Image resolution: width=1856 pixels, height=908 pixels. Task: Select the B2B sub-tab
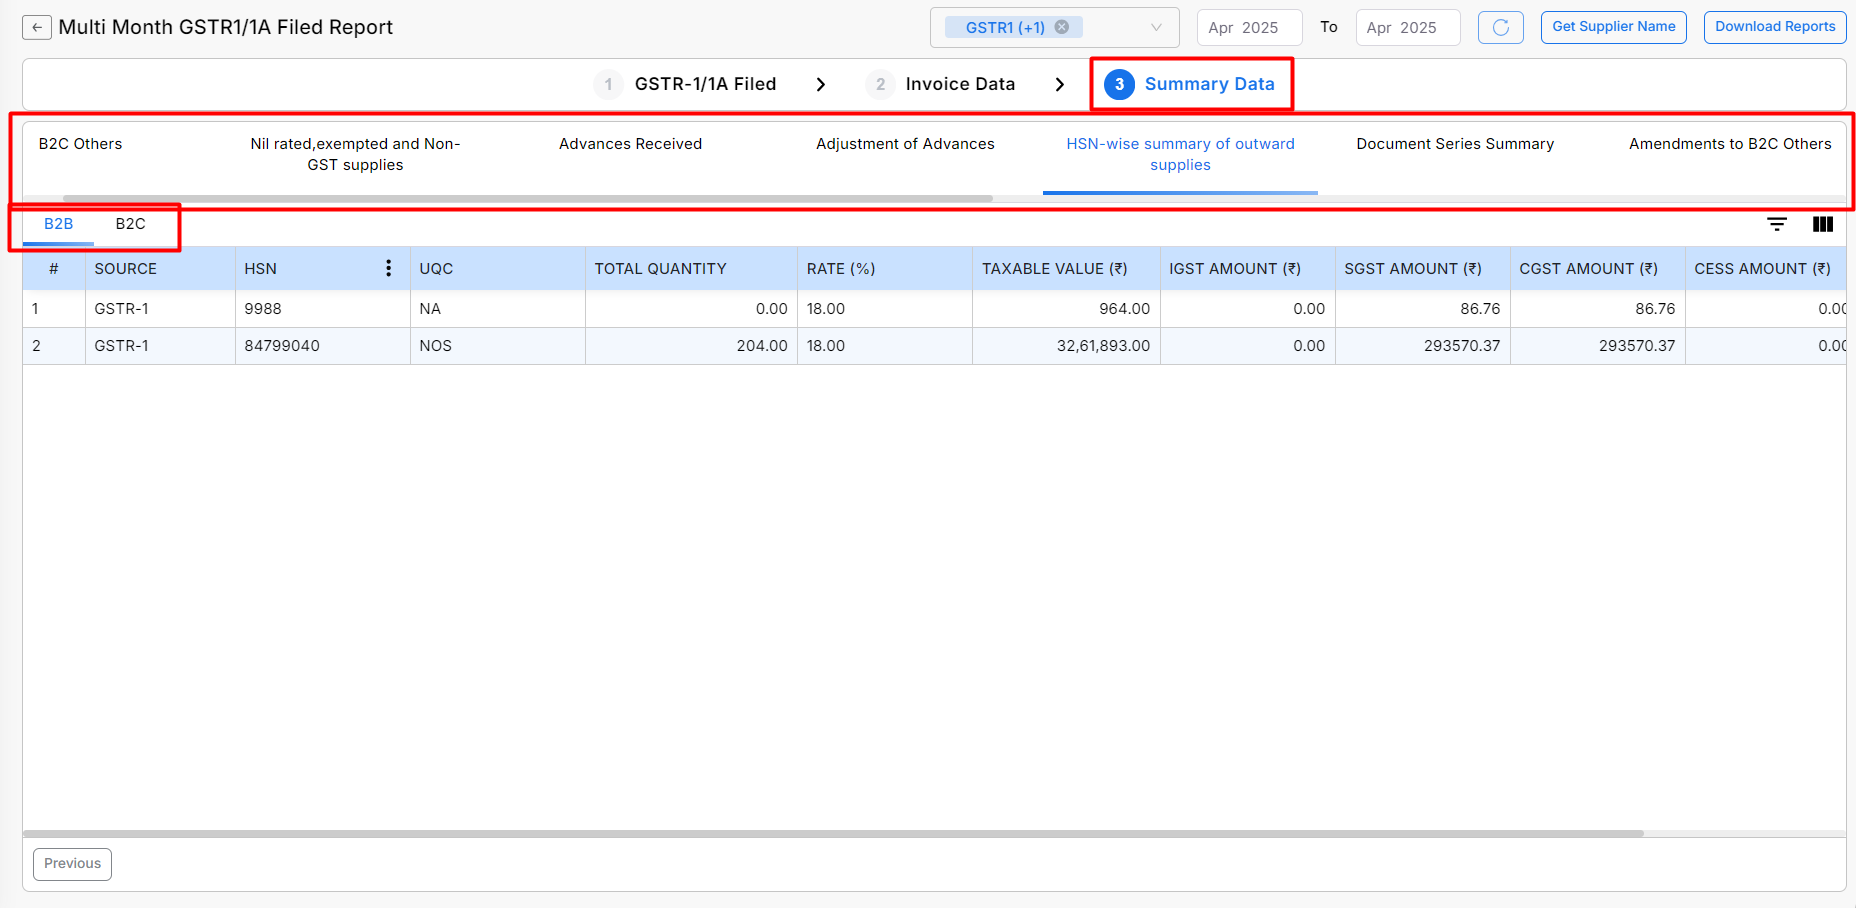[58, 224]
